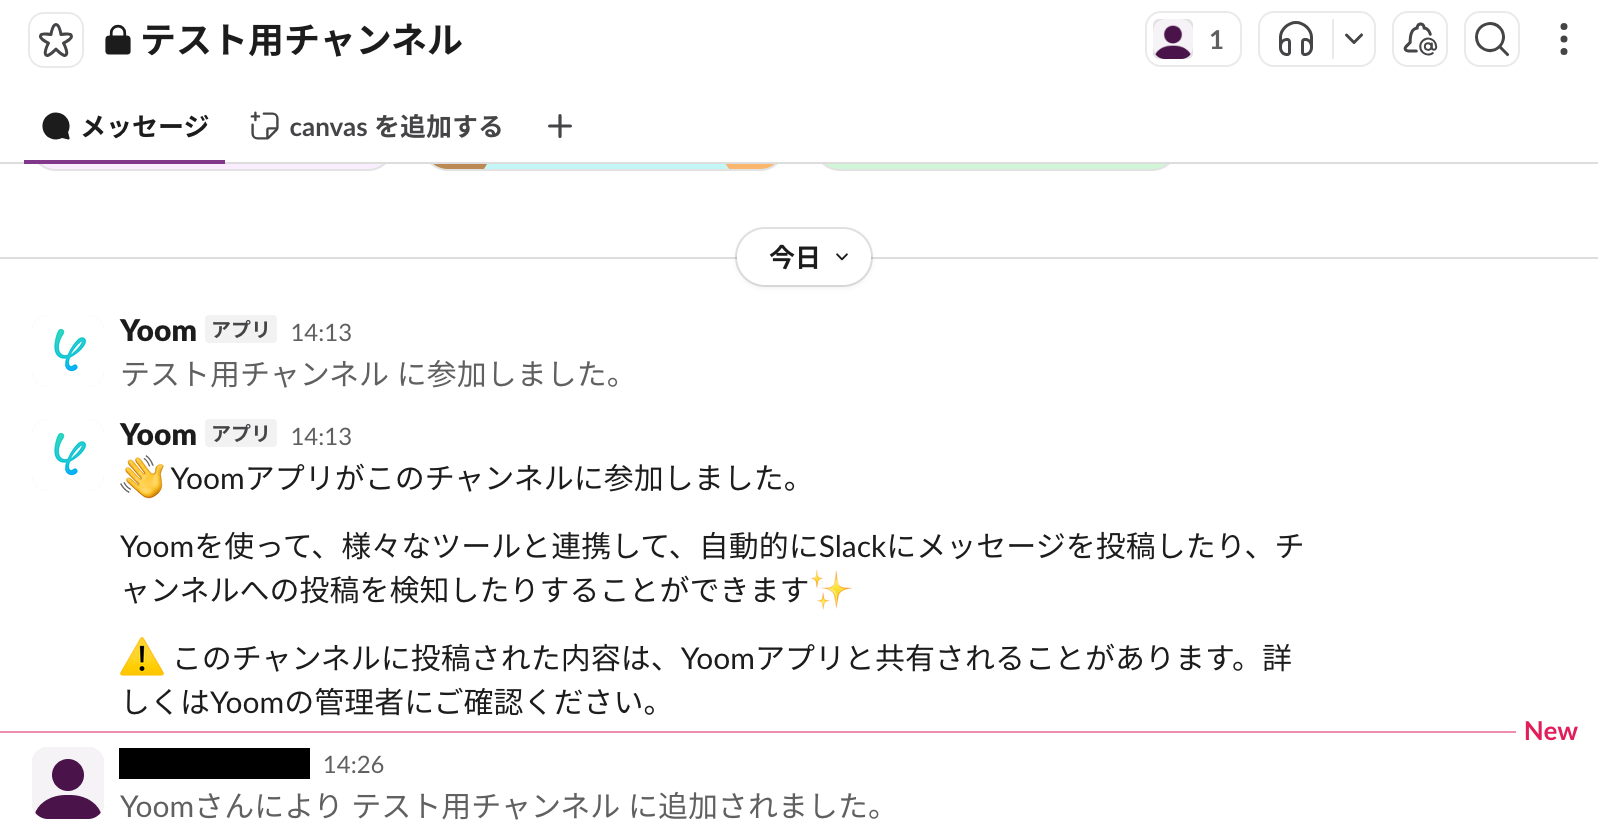The height and width of the screenshot is (840, 1598).
Task: Start a huddle with headphones icon
Action: point(1296,40)
